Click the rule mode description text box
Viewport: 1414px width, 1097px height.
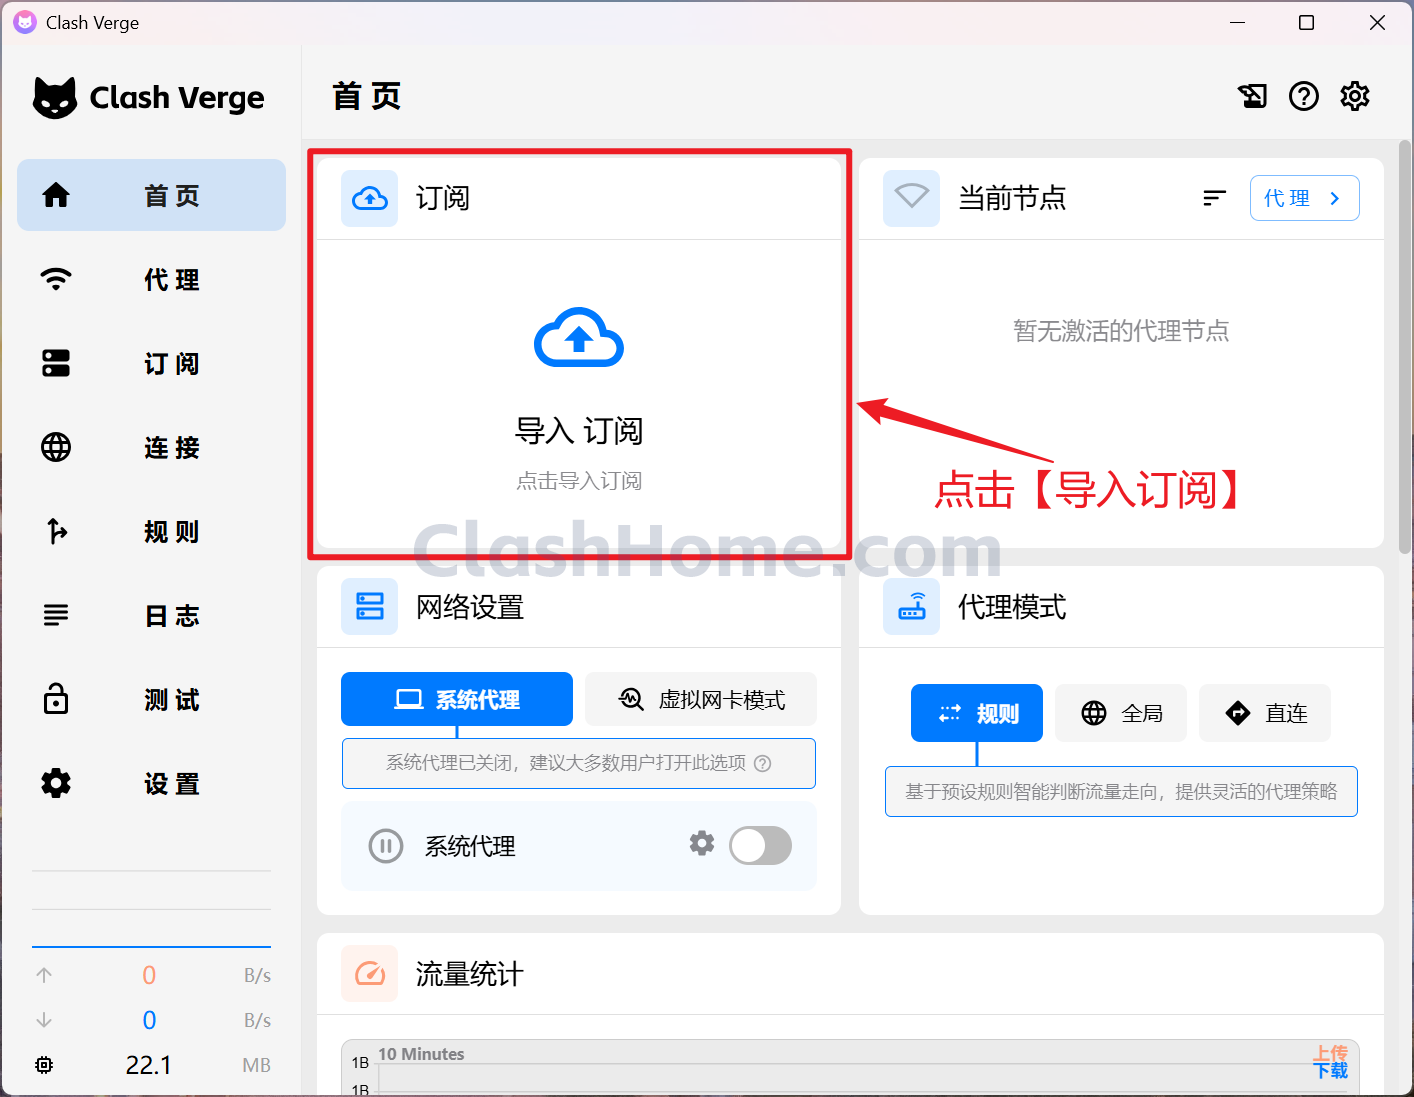1121,792
